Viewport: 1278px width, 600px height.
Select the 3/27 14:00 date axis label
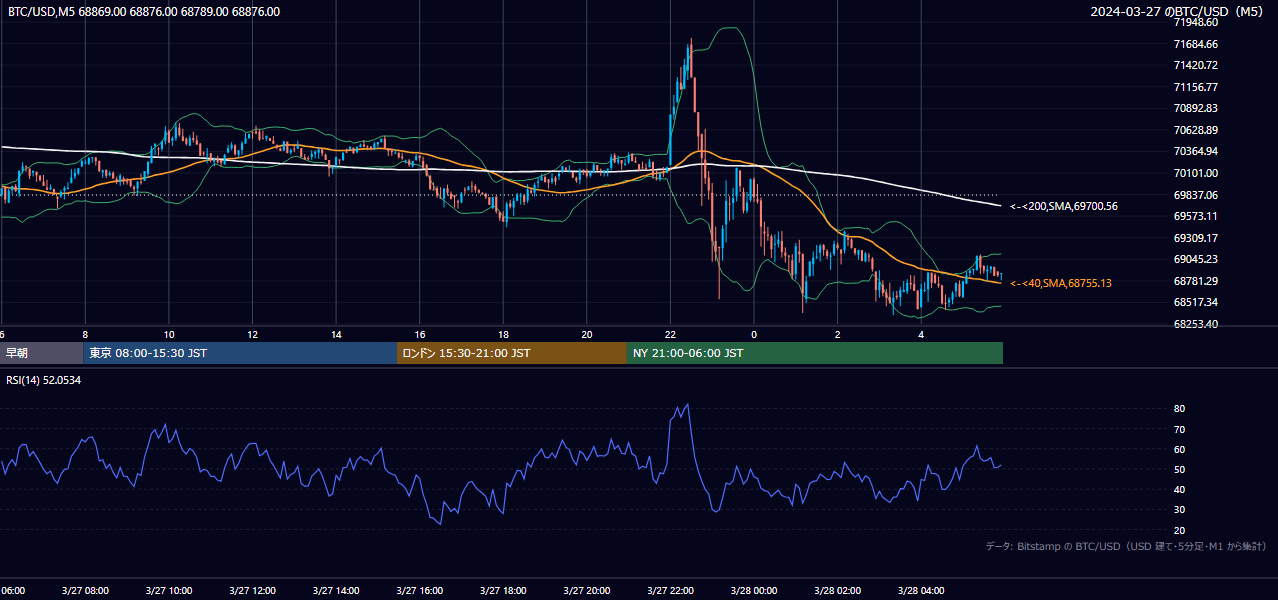(x=336, y=590)
